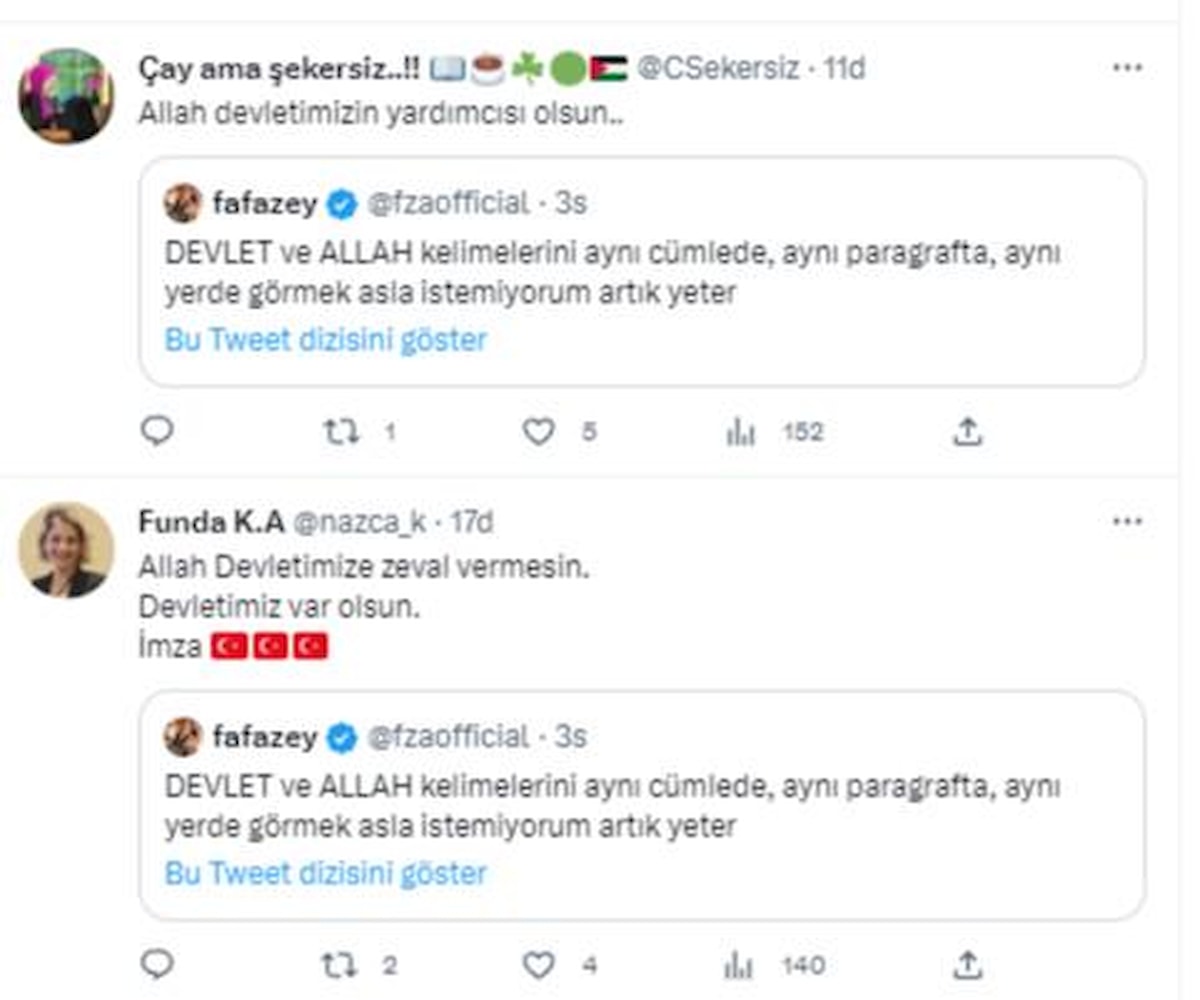Viewport: 1200px width, 1000px height.
Task: Like the Çay ama şekersiz tweet
Action: click(539, 431)
